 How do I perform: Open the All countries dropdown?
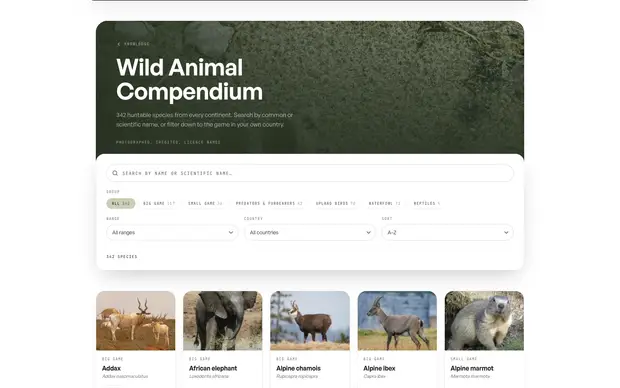point(310,233)
